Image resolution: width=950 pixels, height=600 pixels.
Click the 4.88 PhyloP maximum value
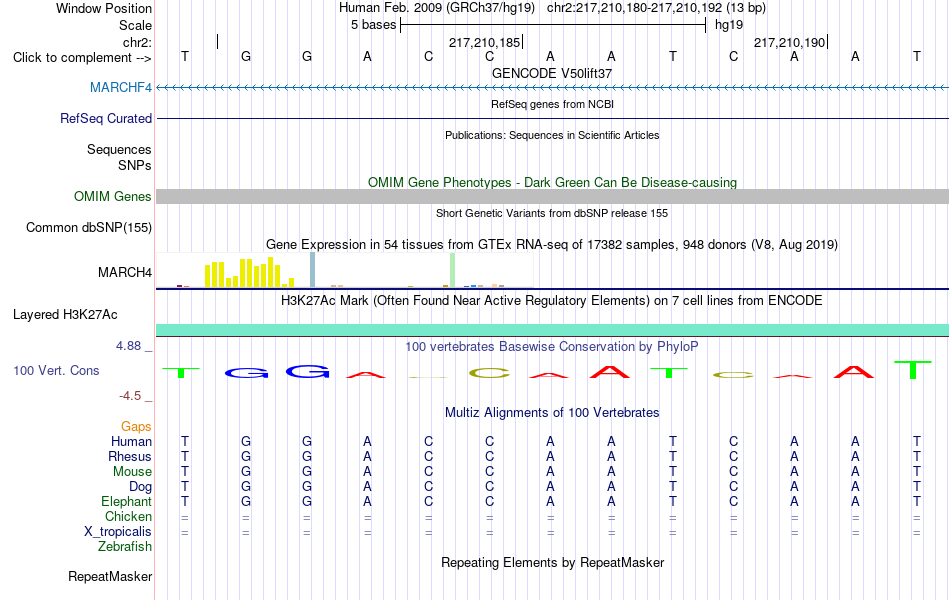click(128, 346)
